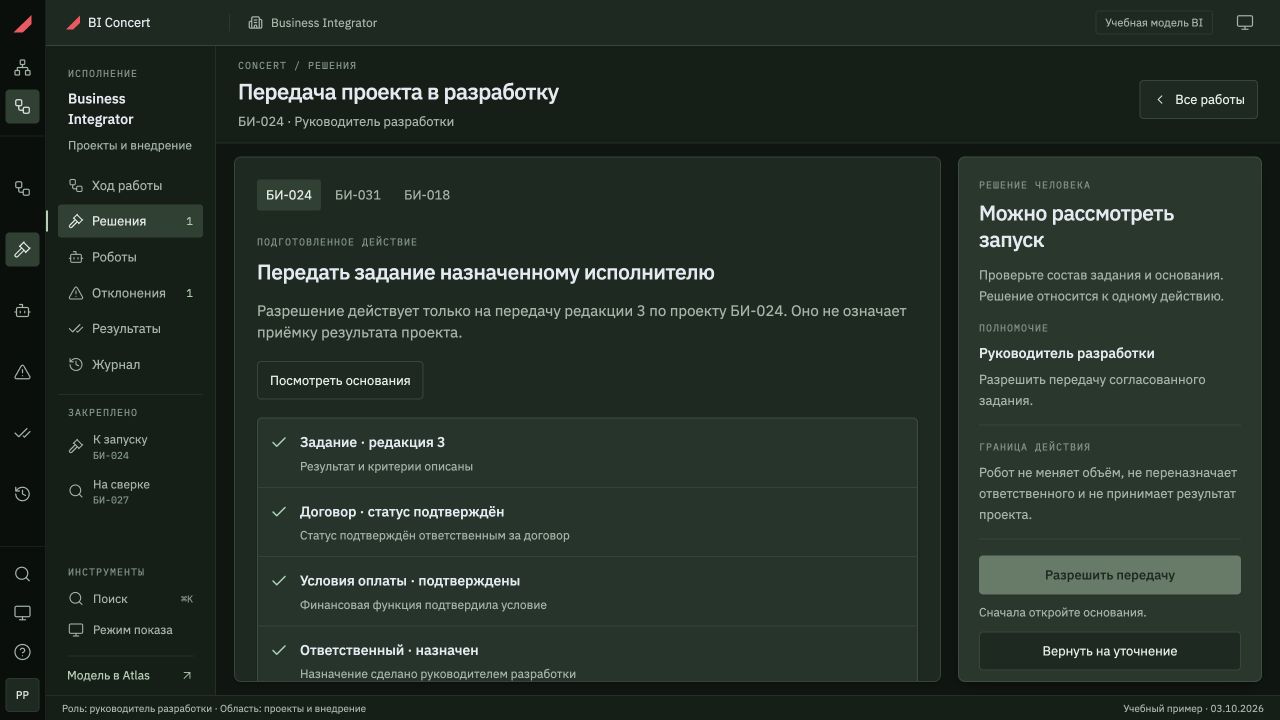The image size is (1280, 720).
Task: Click the Разрешить передачу button
Action: (1110, 575)
